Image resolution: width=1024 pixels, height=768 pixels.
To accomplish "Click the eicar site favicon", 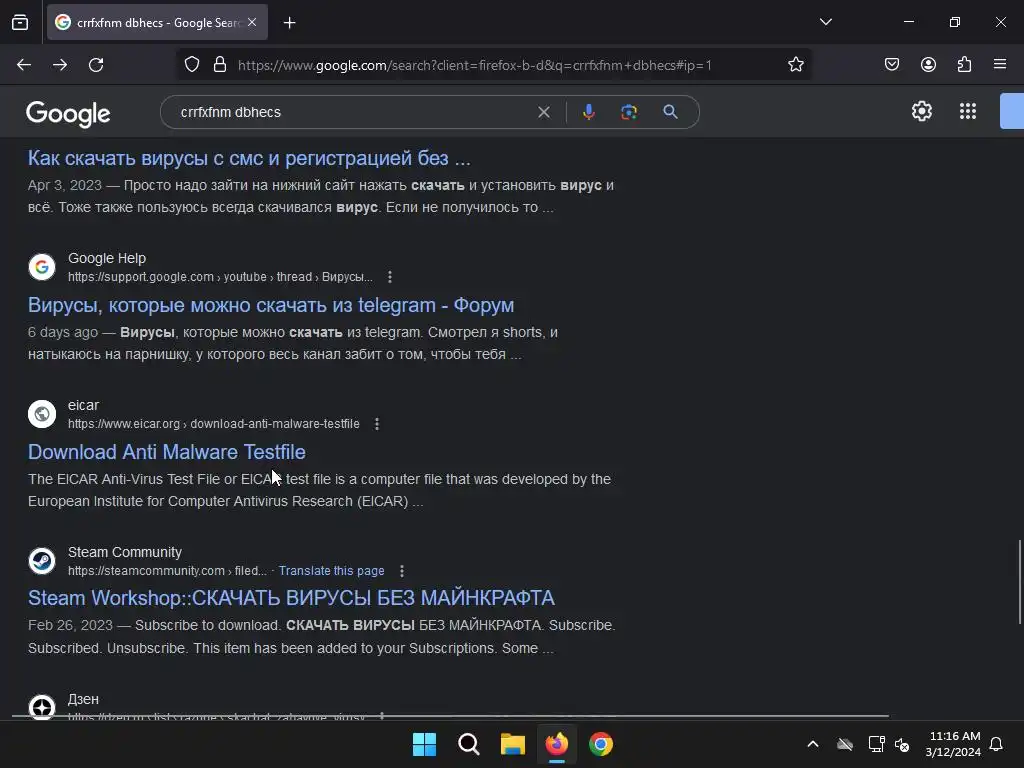I will point(42,414).
